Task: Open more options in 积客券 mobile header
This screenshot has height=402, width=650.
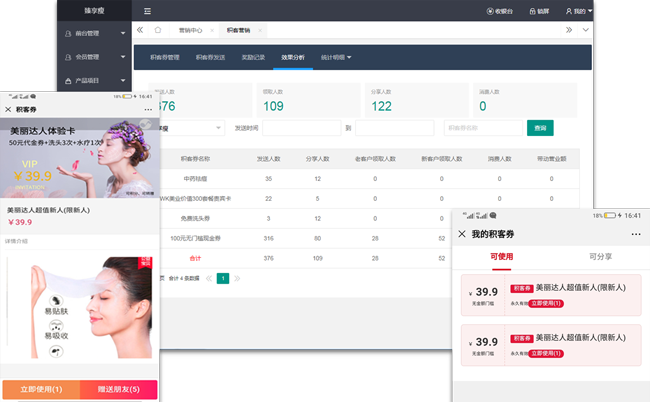Action: coord(149,109)
